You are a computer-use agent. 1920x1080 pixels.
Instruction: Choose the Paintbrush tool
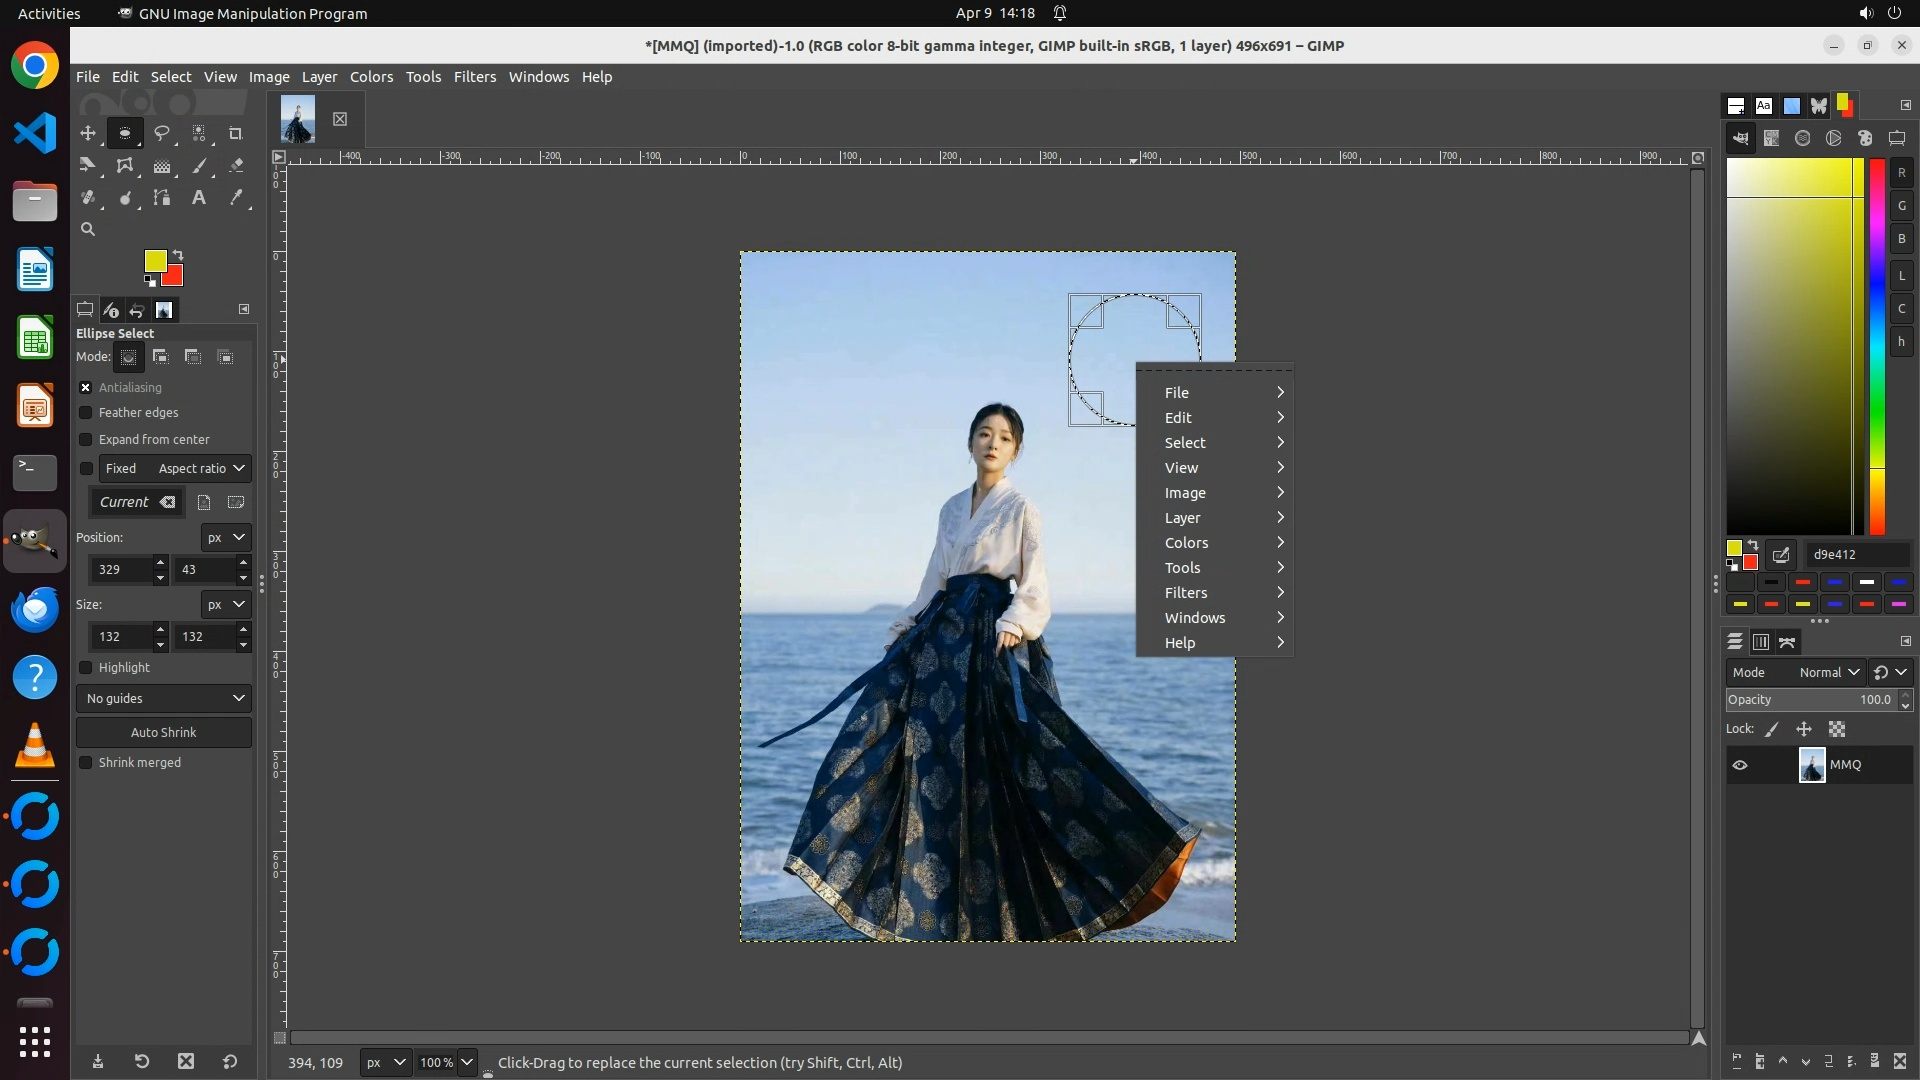200,166
